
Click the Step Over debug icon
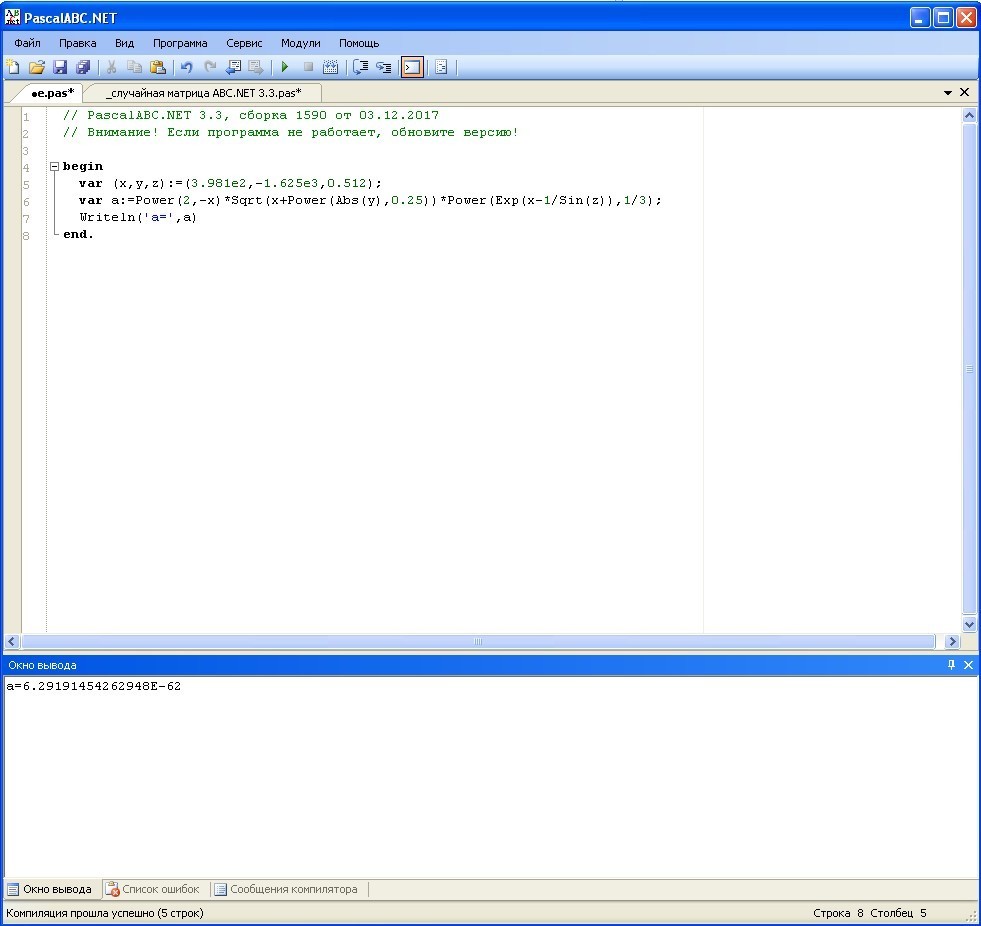360,67
